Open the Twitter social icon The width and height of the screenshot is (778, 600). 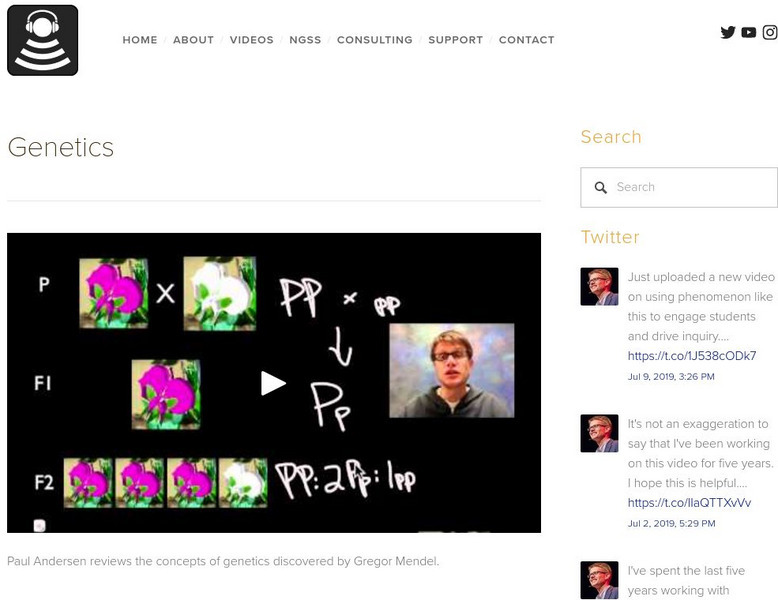click(x=728, y=32)
